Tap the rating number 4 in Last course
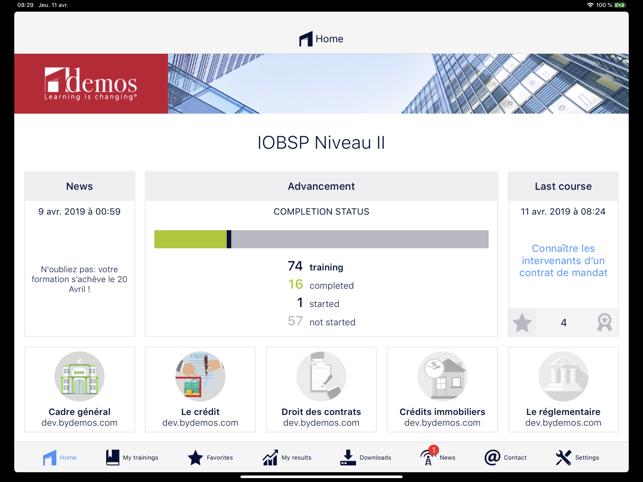Screen dimensions: 643x482 click(563, 323)
